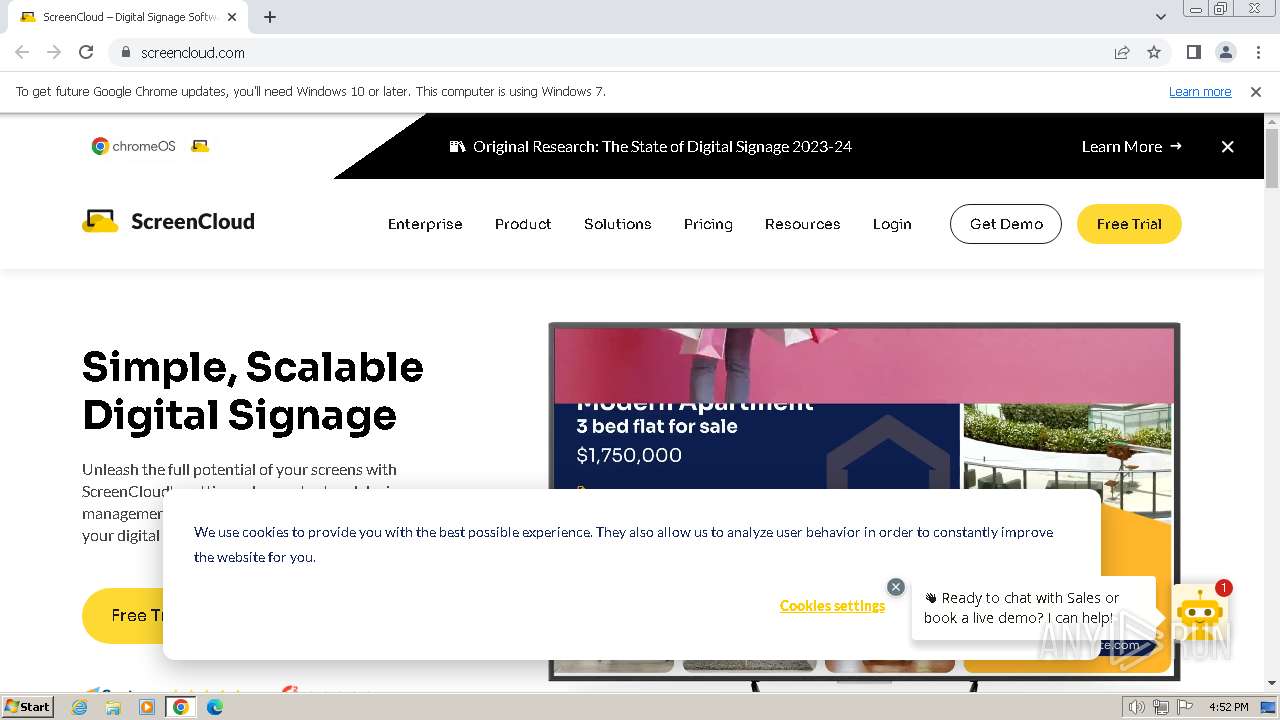Close the chat prompt bubble
Image resolution: width=1280 pixels, height=720 pixels.
pyautogui.click(x=896, y=587)
